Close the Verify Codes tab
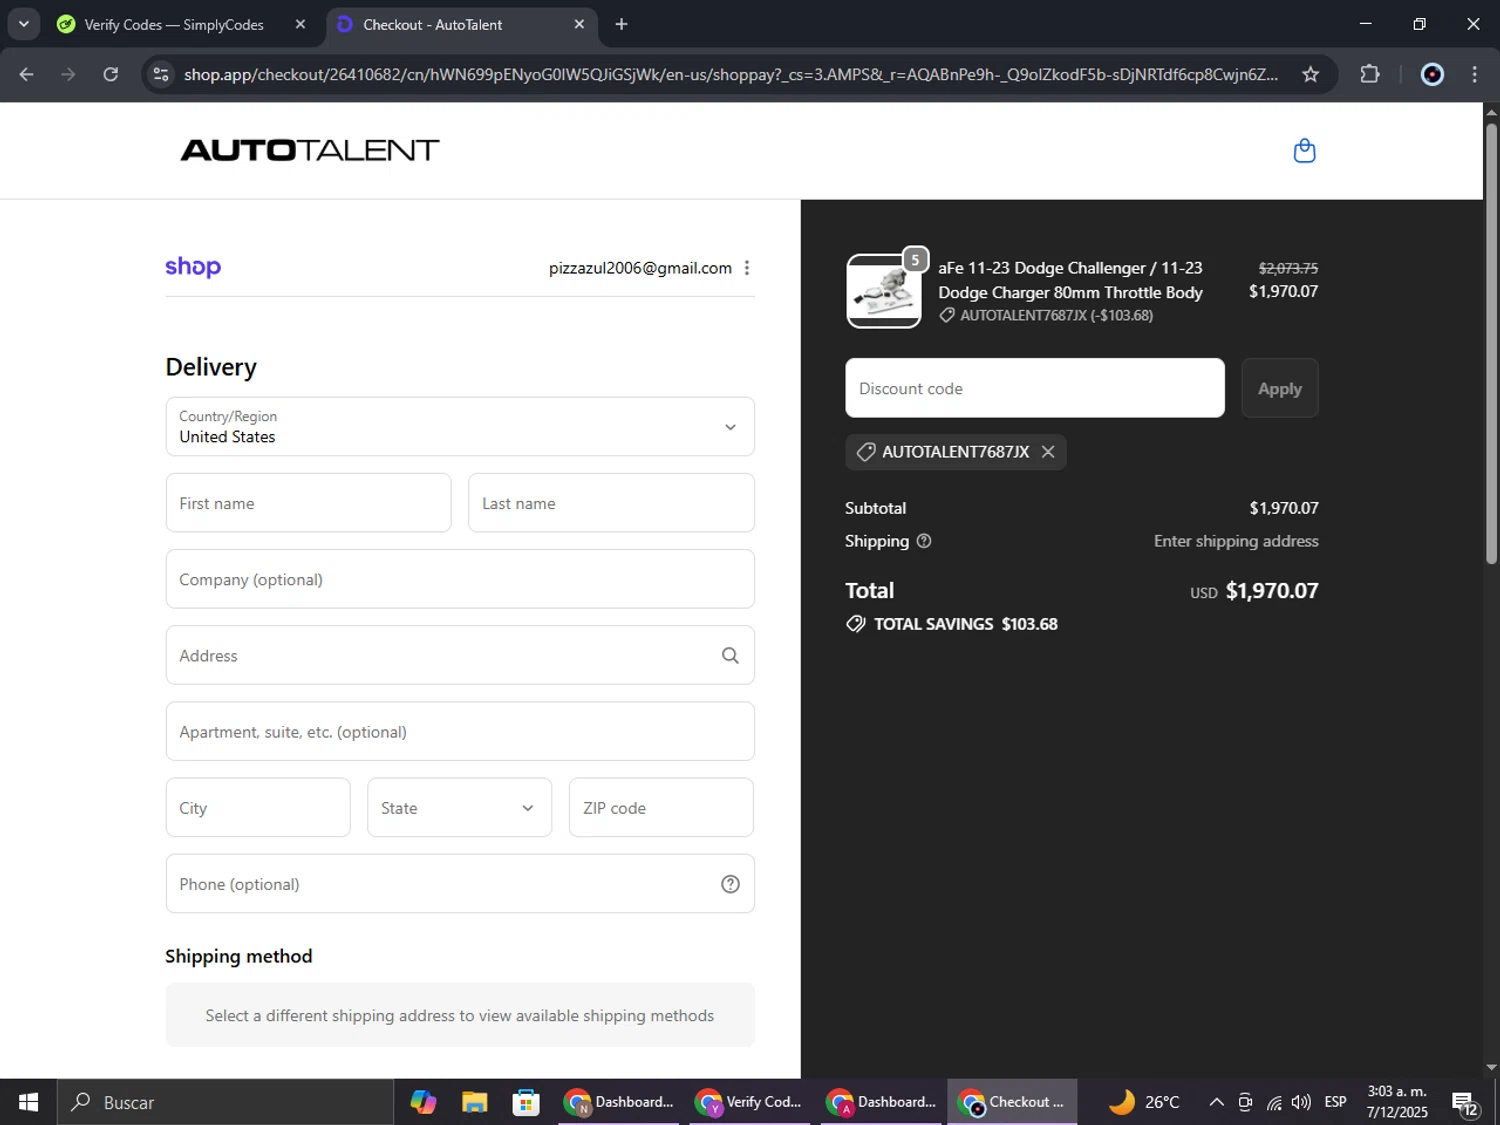 [x=300, y=24]
